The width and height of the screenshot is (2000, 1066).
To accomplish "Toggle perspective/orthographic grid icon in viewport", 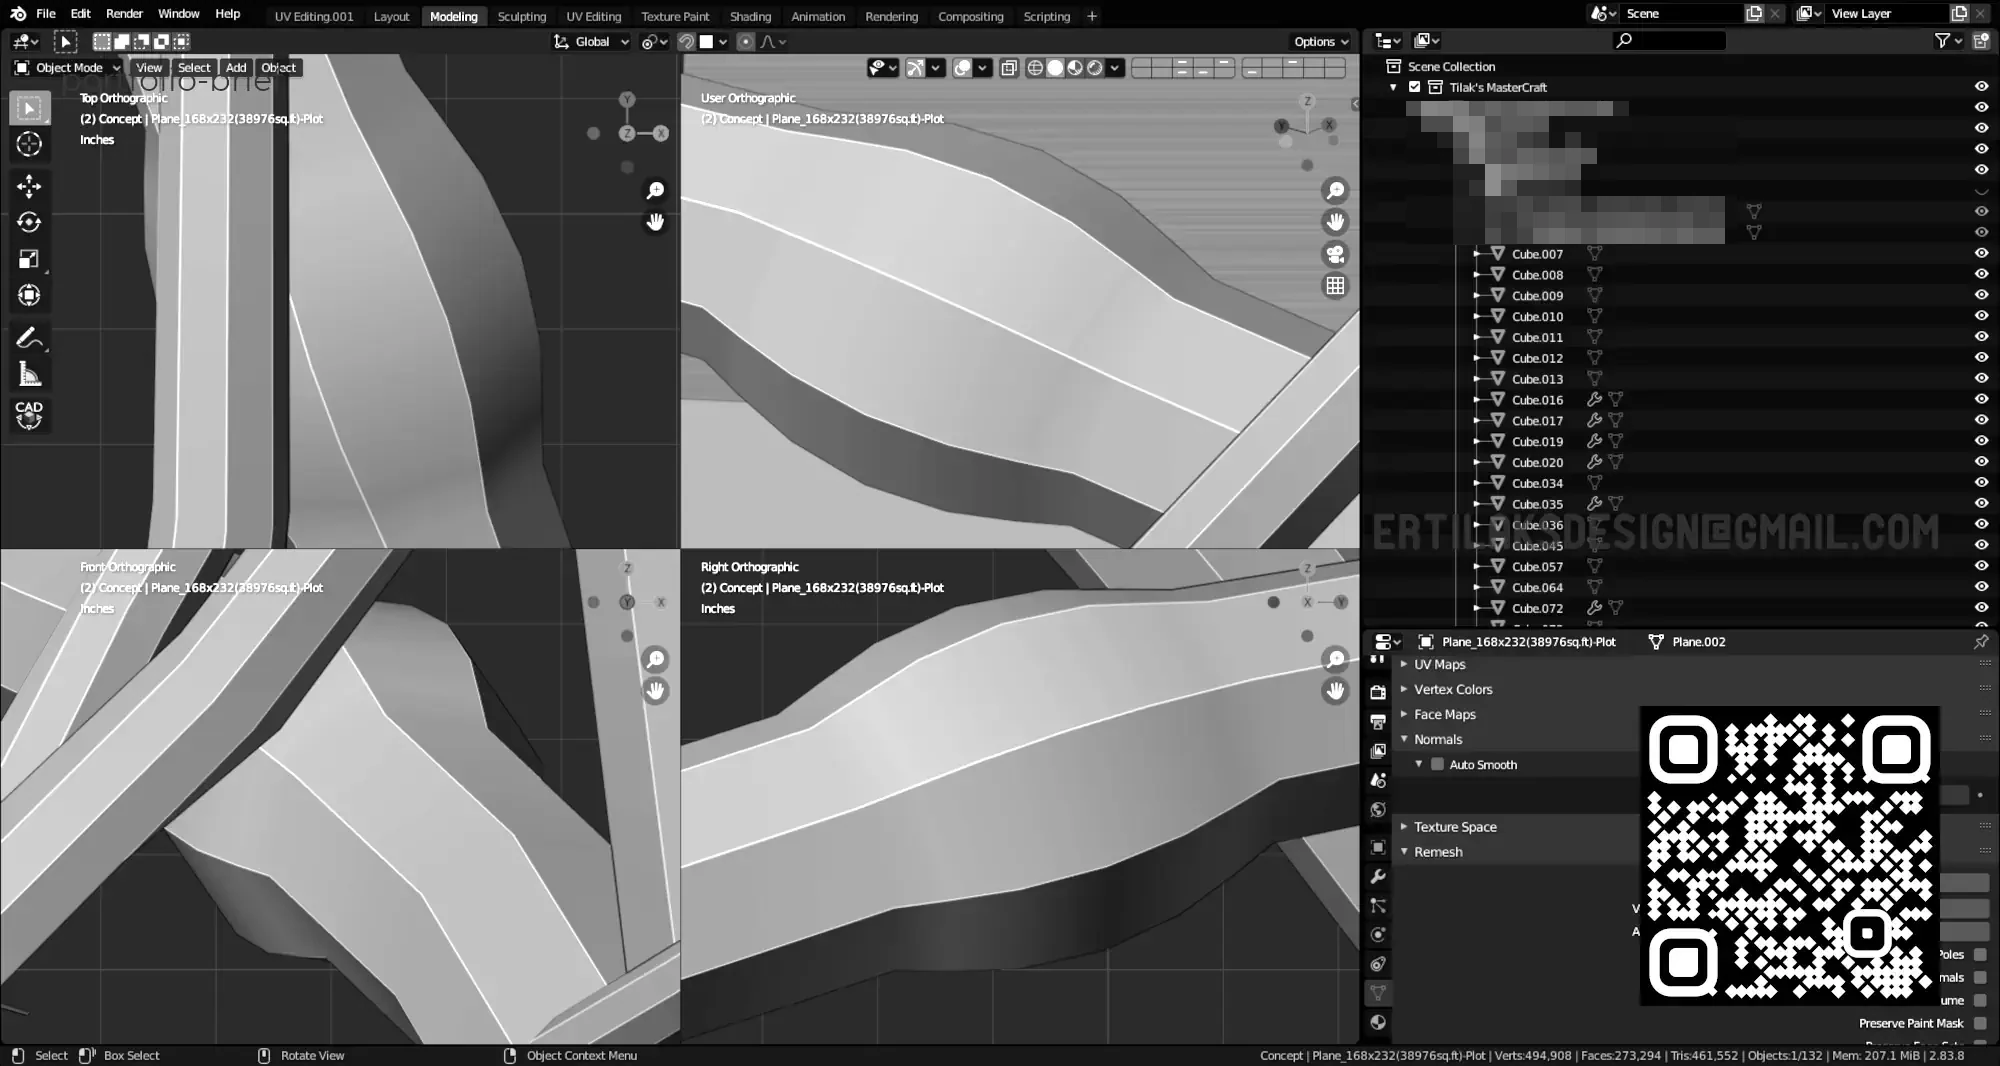I will 1335,286.
